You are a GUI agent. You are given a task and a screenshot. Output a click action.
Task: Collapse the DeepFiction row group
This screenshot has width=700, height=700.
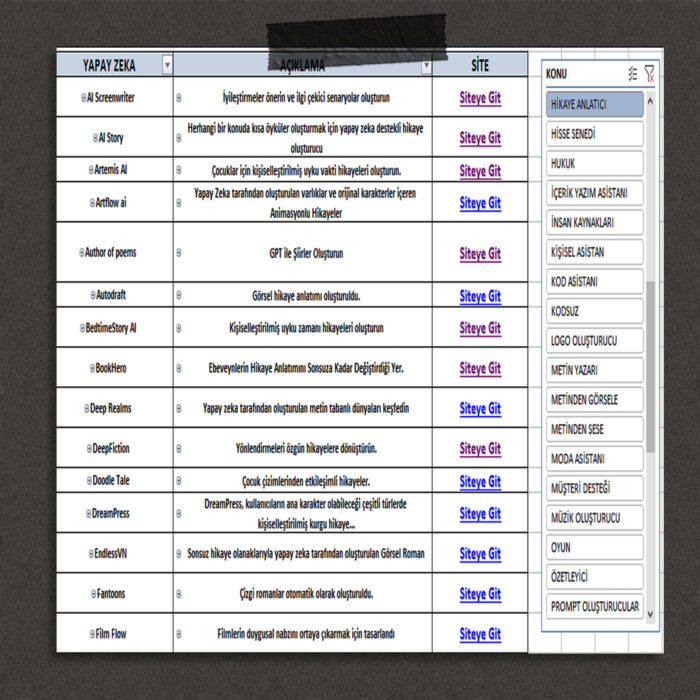89,449
